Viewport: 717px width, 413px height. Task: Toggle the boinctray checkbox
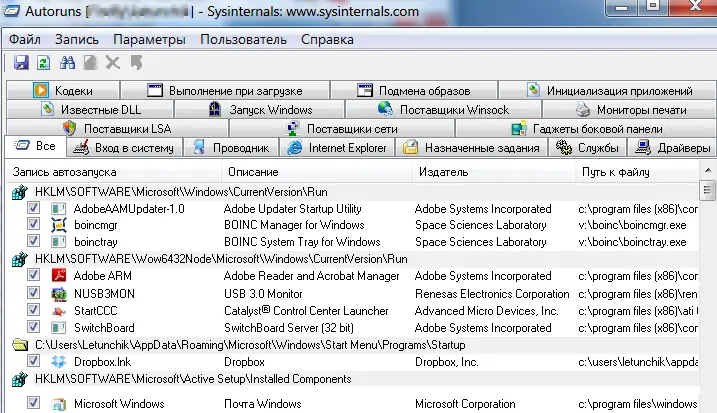[33, 241]
